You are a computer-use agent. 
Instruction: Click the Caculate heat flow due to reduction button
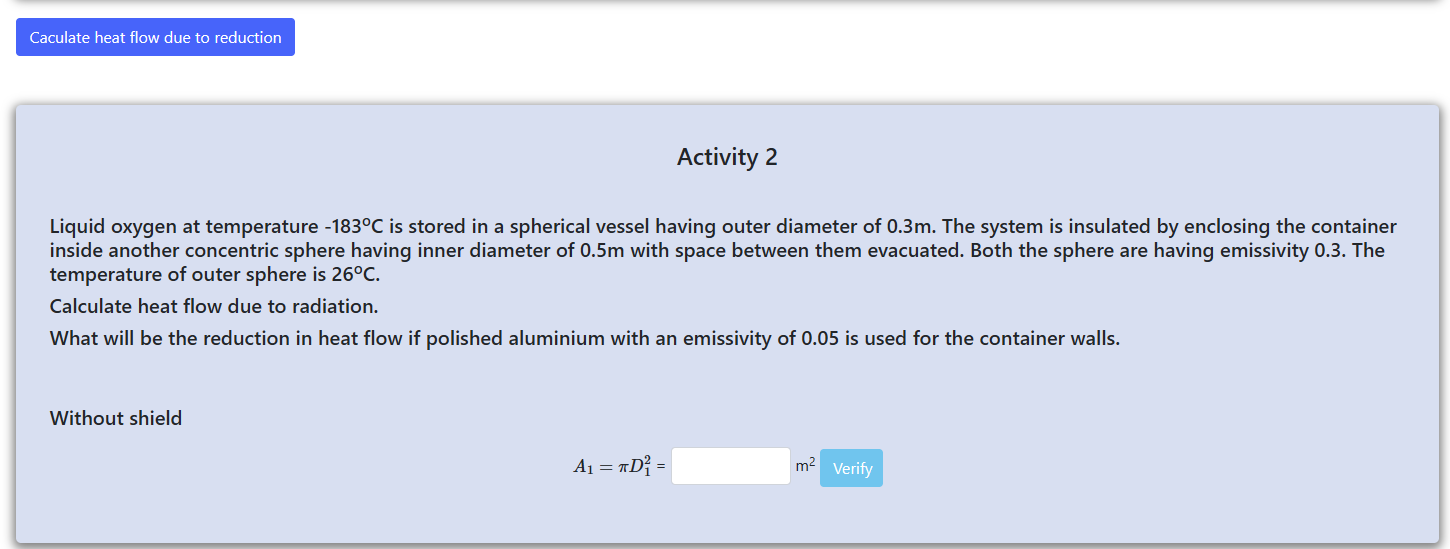click(x=155, y=37)
